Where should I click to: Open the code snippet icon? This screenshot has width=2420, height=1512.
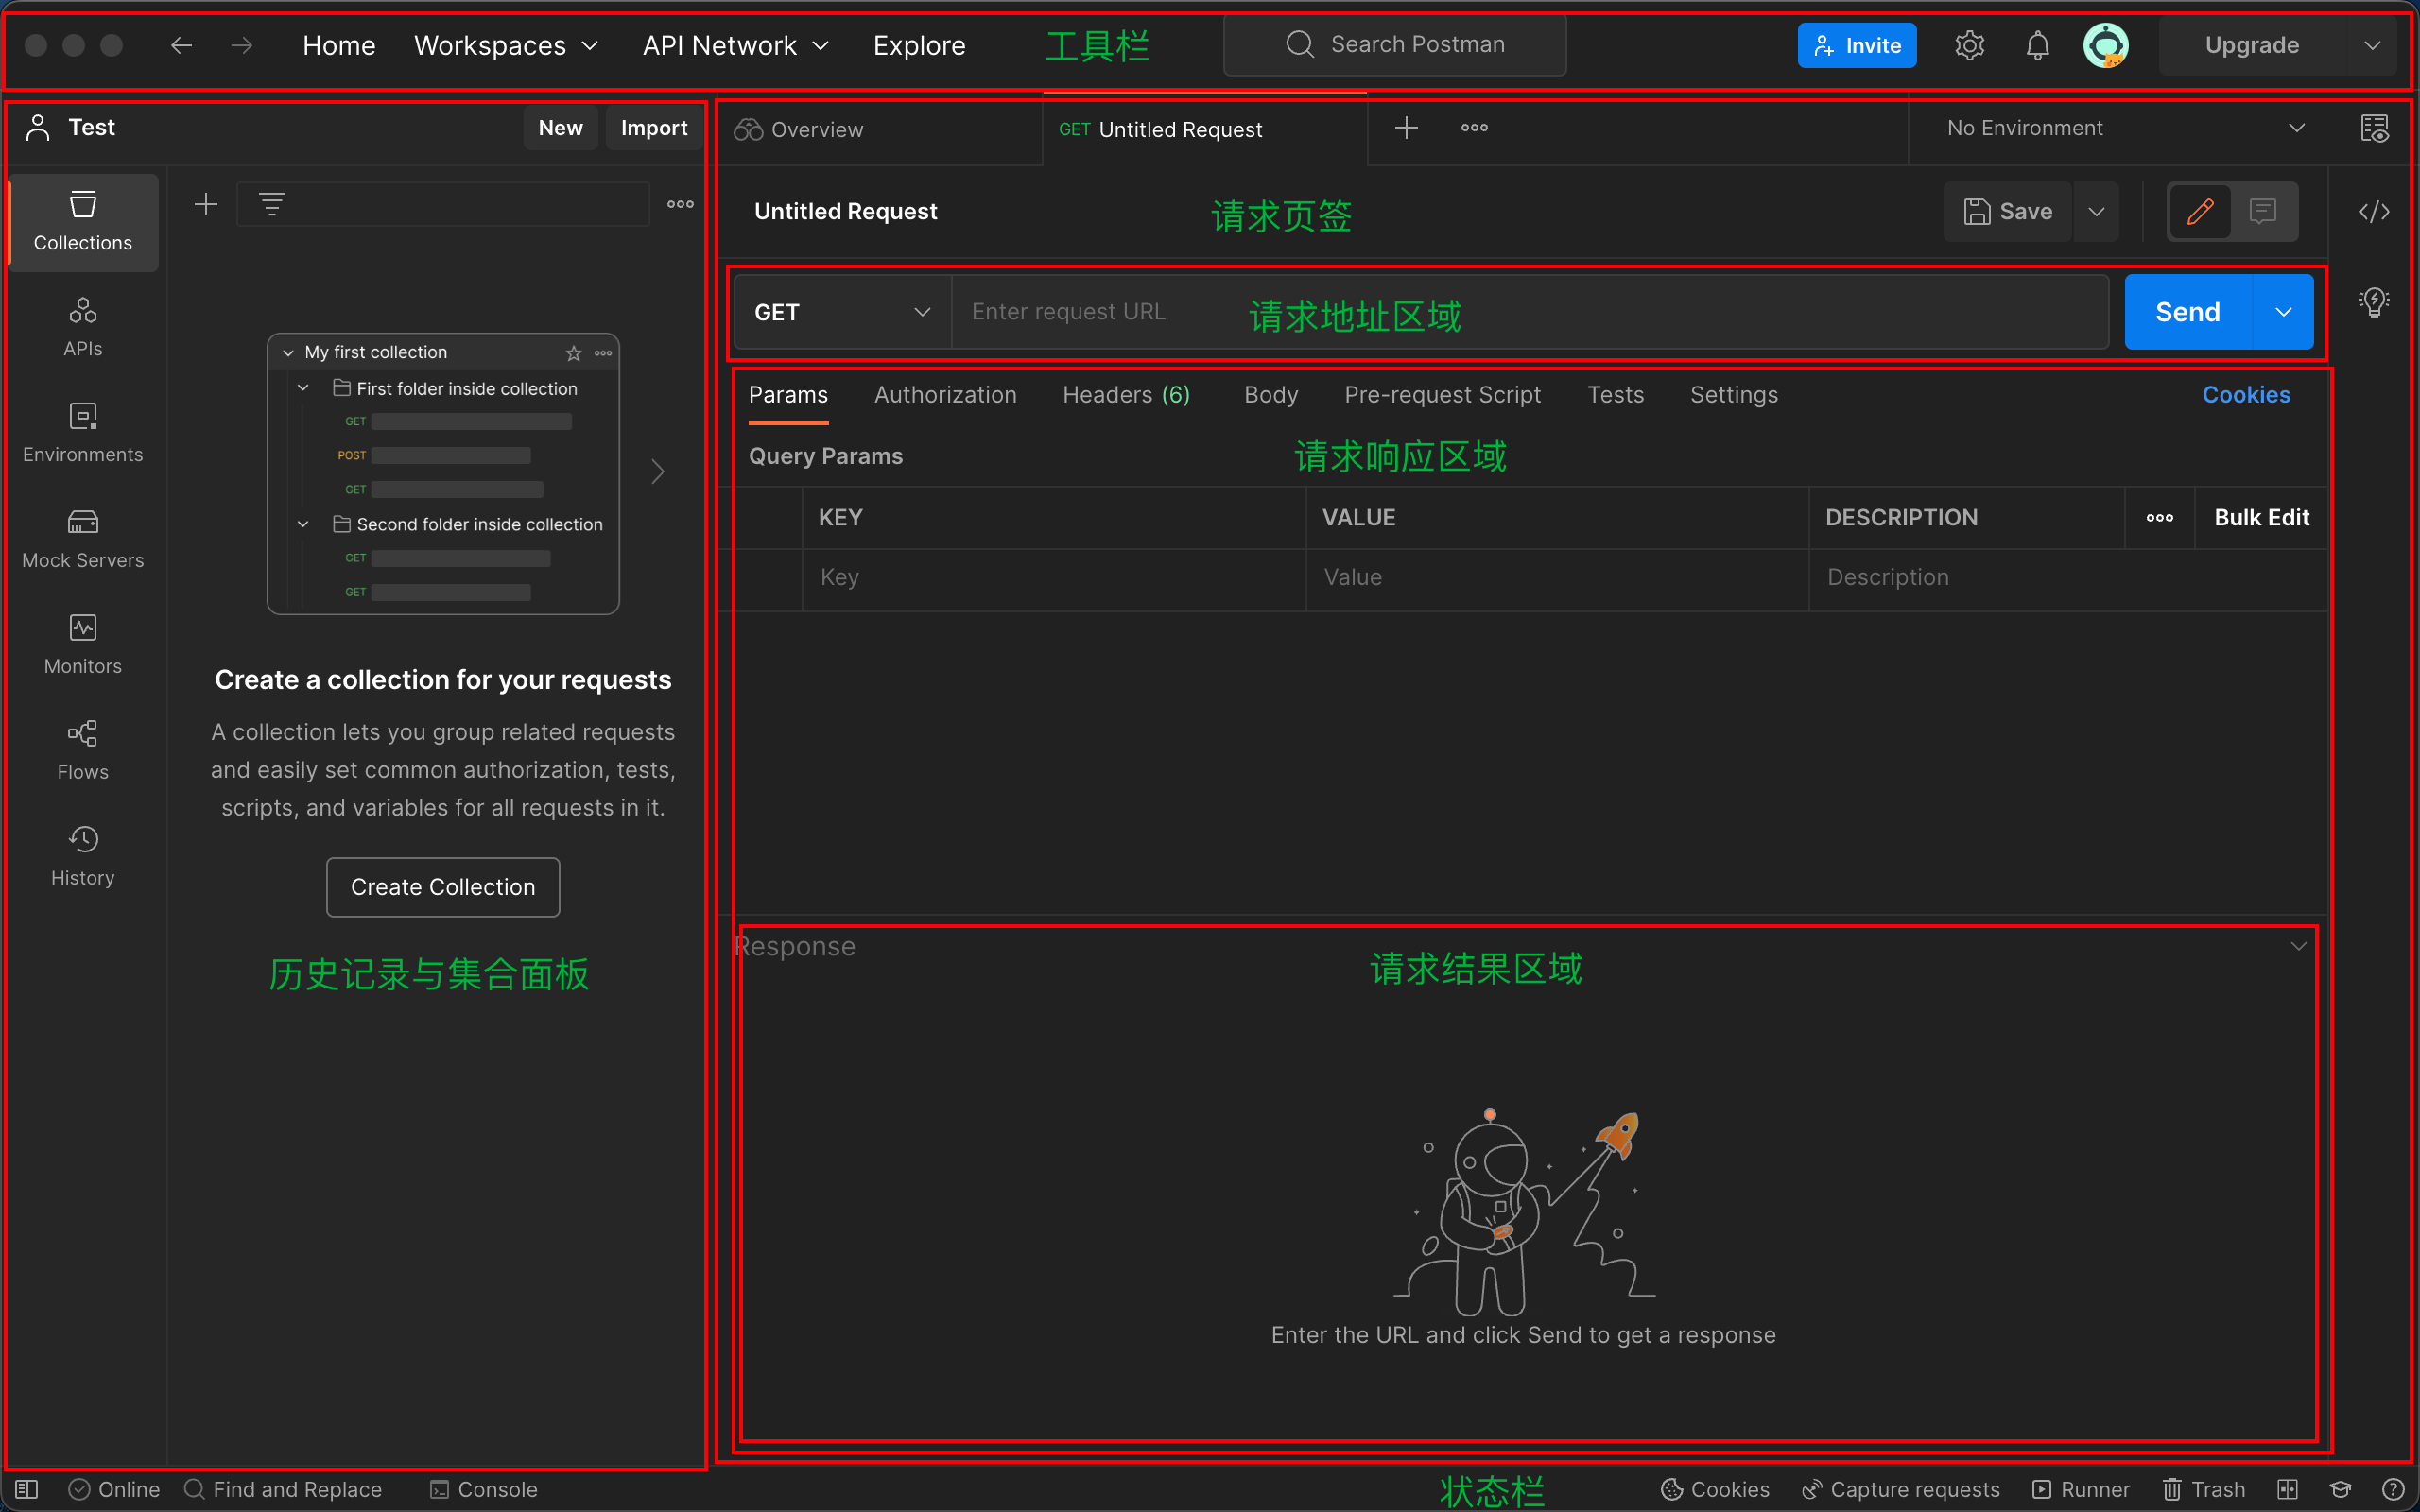point(2374,212)
